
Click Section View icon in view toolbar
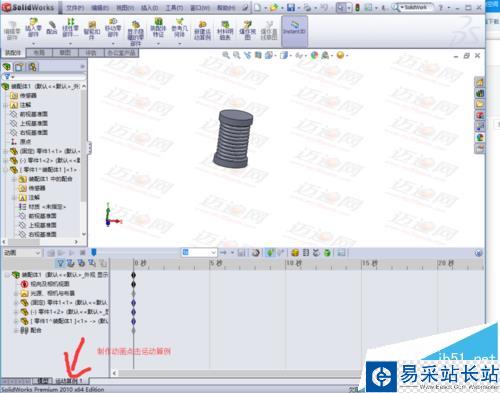258,55
